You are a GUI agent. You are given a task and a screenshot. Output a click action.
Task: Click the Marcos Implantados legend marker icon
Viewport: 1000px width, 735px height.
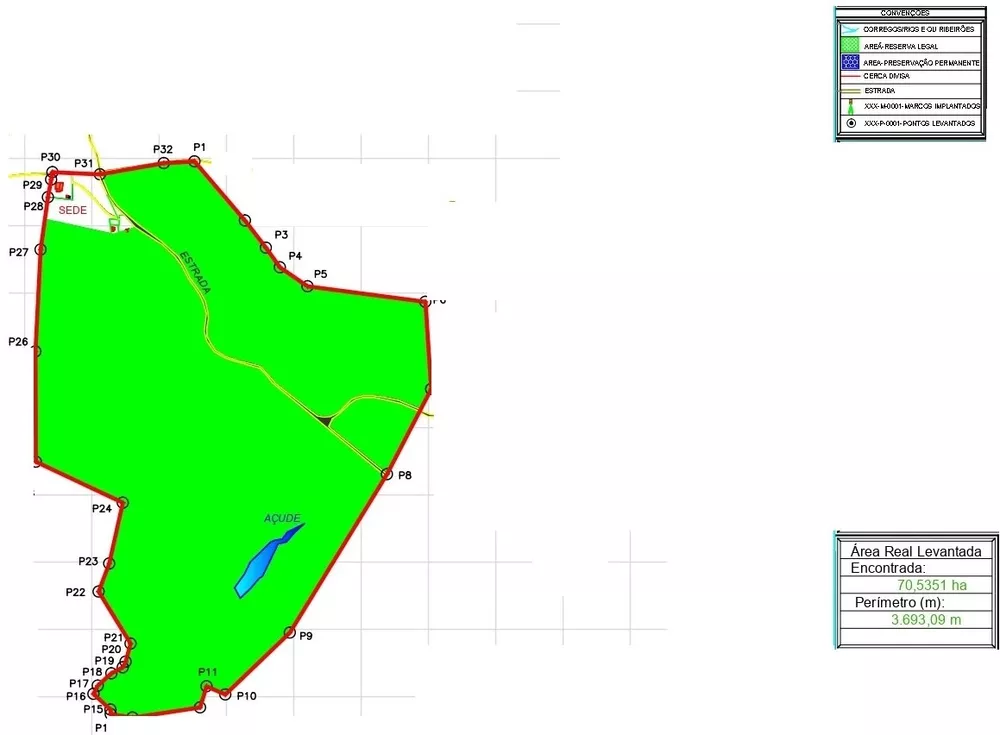pyautogui.click(x=850, y=106)
